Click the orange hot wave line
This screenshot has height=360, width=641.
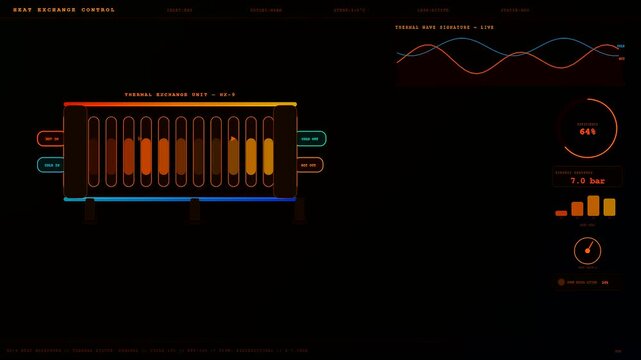(476, 73)
